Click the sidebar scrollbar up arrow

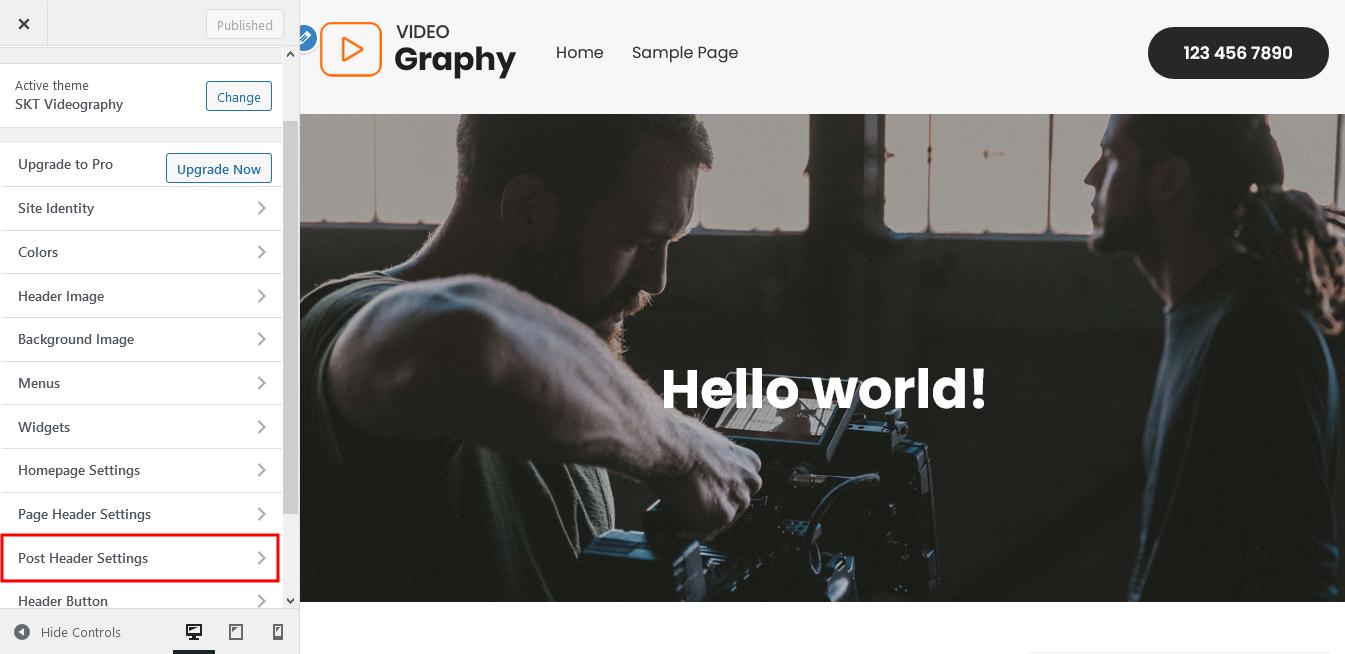click(291, 56)
